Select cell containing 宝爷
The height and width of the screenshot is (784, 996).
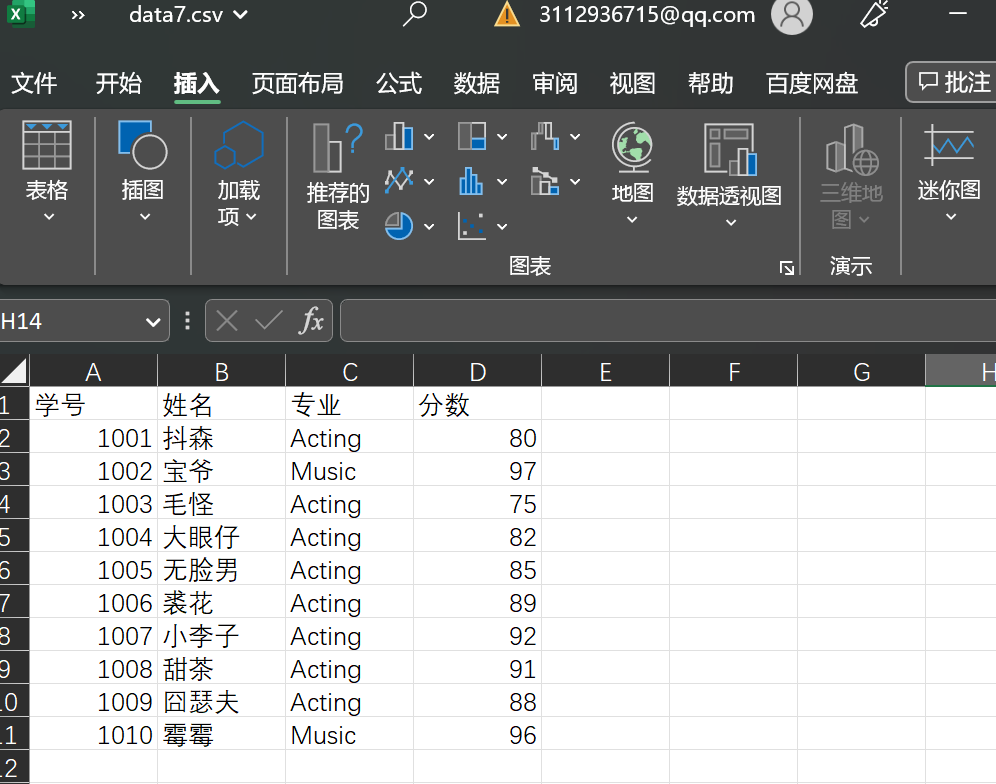222,470
